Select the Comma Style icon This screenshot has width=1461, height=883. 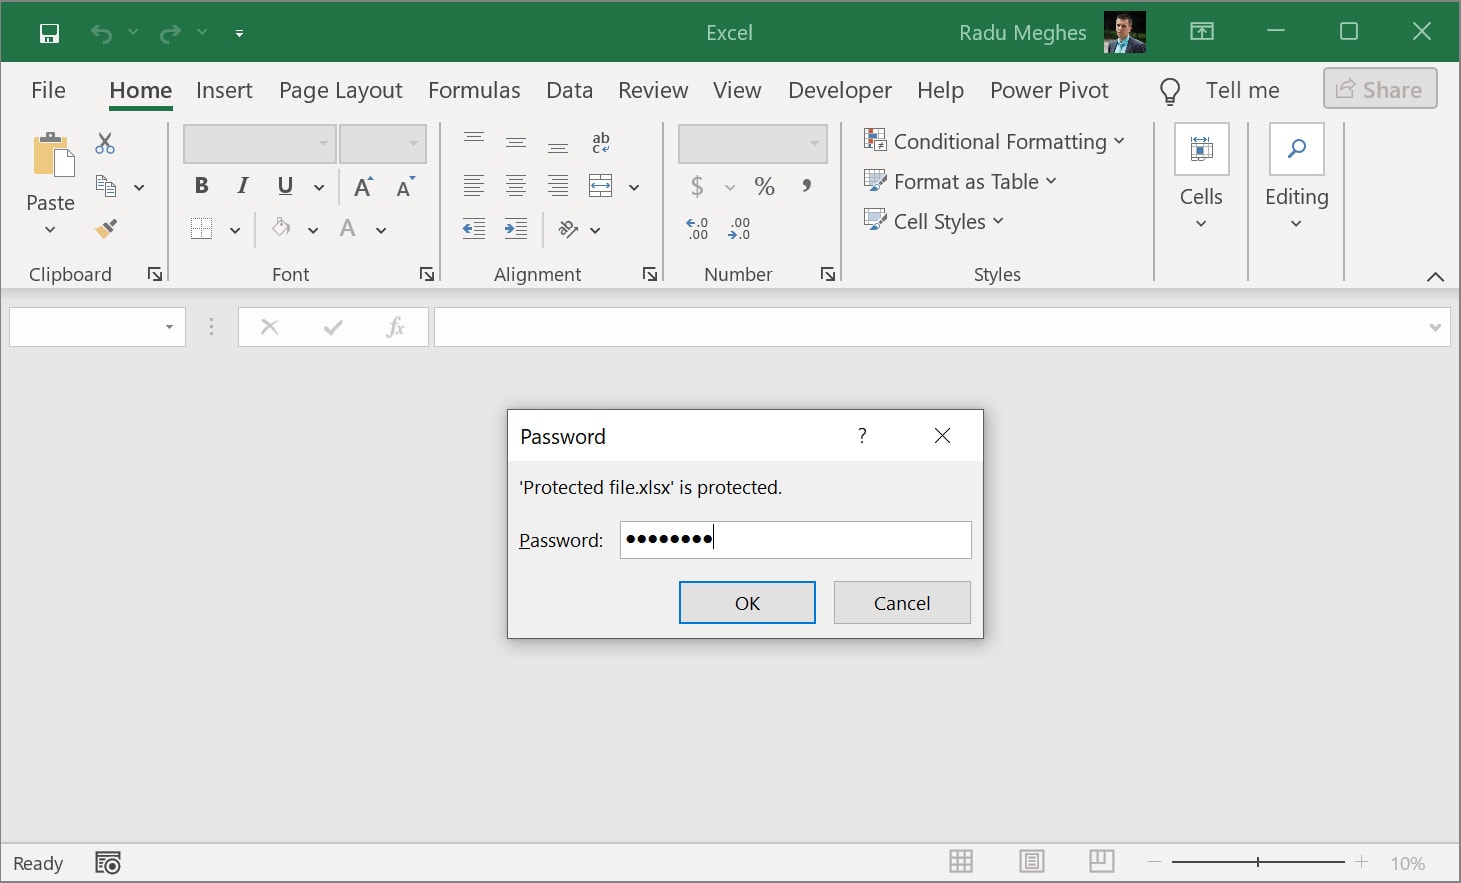pos(806,186)
